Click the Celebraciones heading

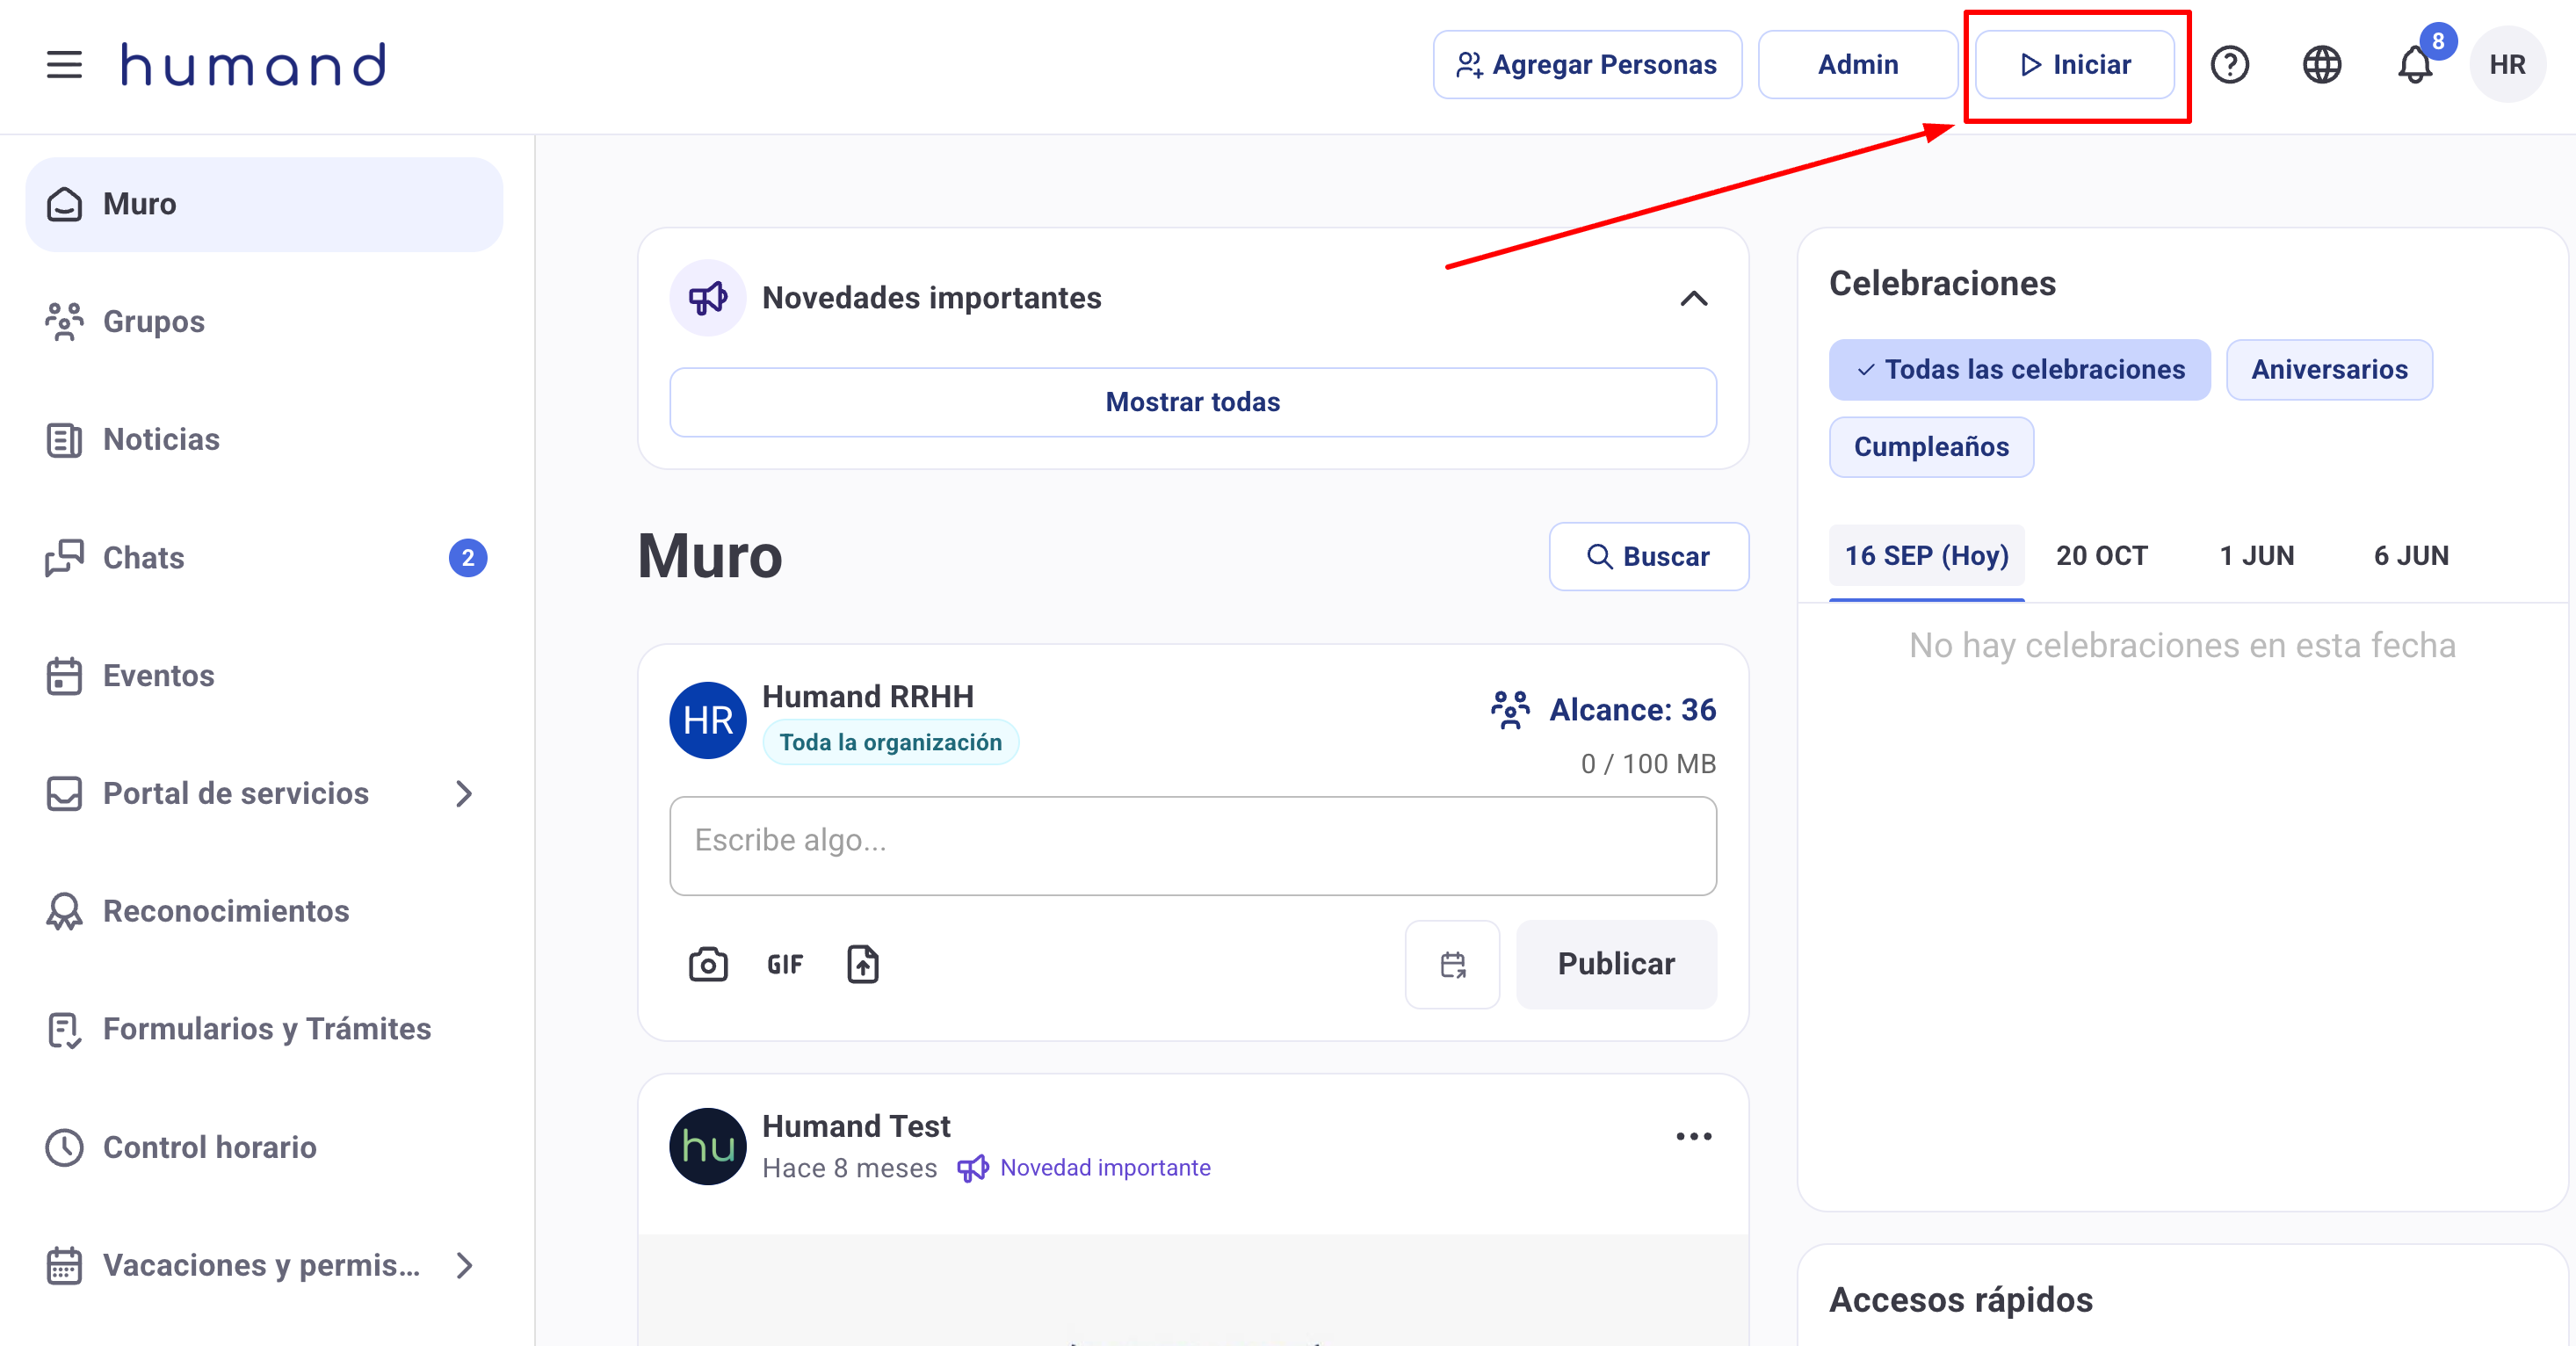[1942, 284]
